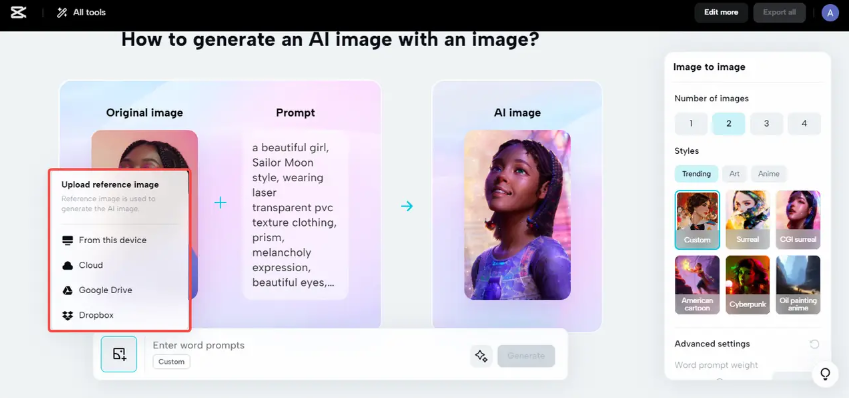Image resolution: width=849 pixels, height=398 pixels.
Task: Set number of images to 1
Action: coord(691,123)
